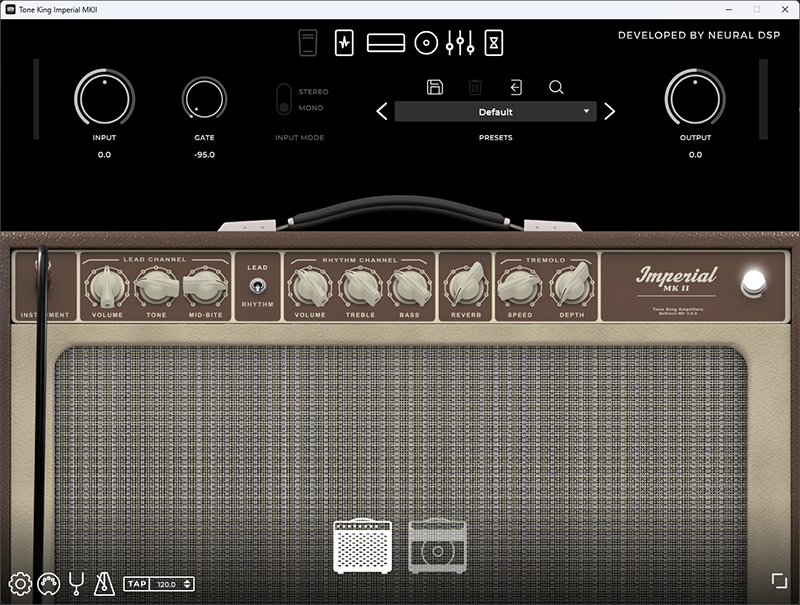Search presets with magnifier icon
This screenshot has height=605, width=800.
pyautogui.click(x=556, y=87)
